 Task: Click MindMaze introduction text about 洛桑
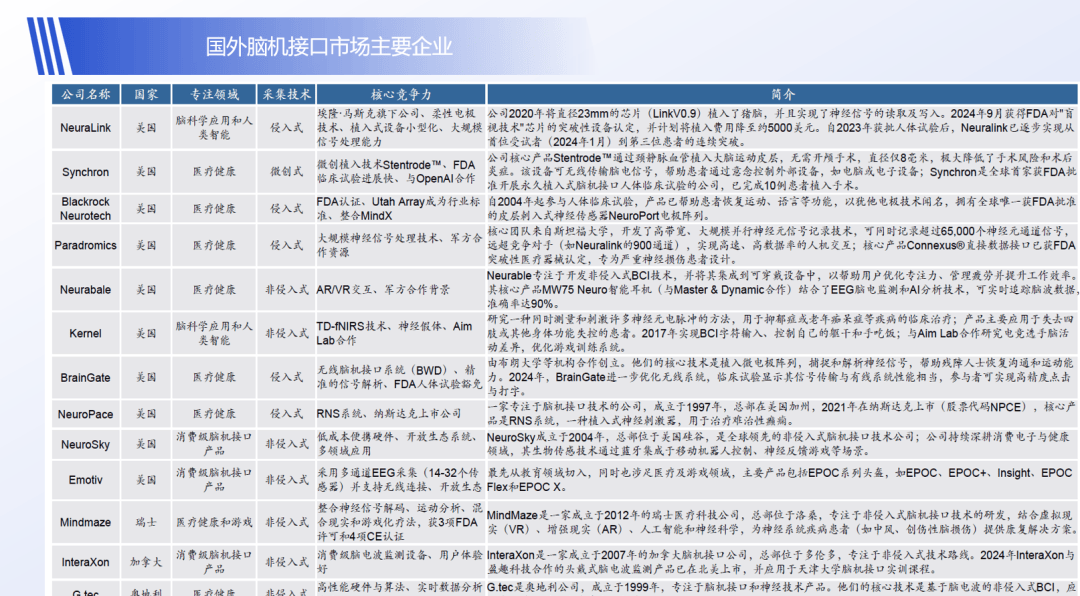[782, 522]
